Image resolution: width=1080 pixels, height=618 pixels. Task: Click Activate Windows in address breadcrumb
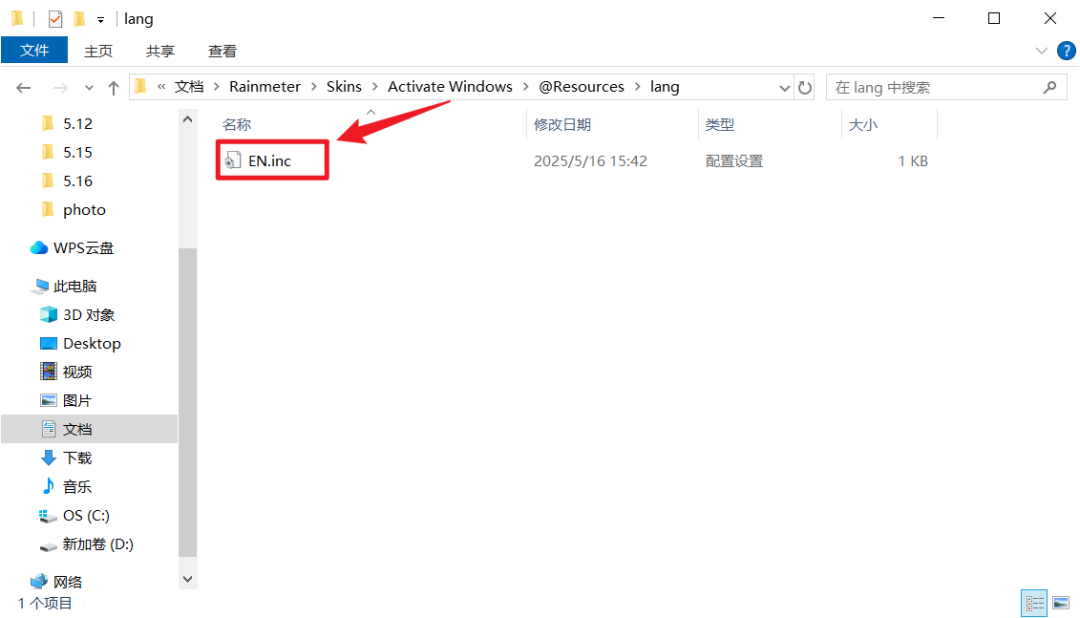(x=450, y=87)
